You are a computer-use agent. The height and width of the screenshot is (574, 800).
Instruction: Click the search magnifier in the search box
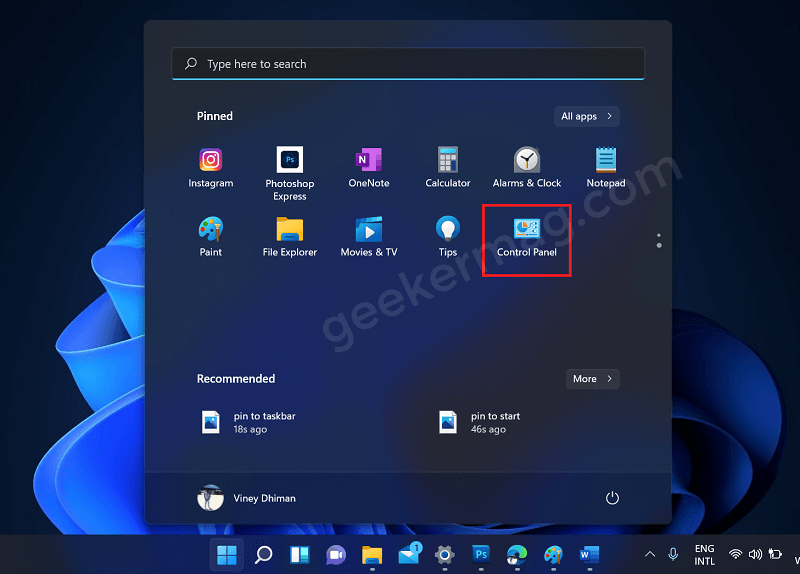(x=191, y=63)
